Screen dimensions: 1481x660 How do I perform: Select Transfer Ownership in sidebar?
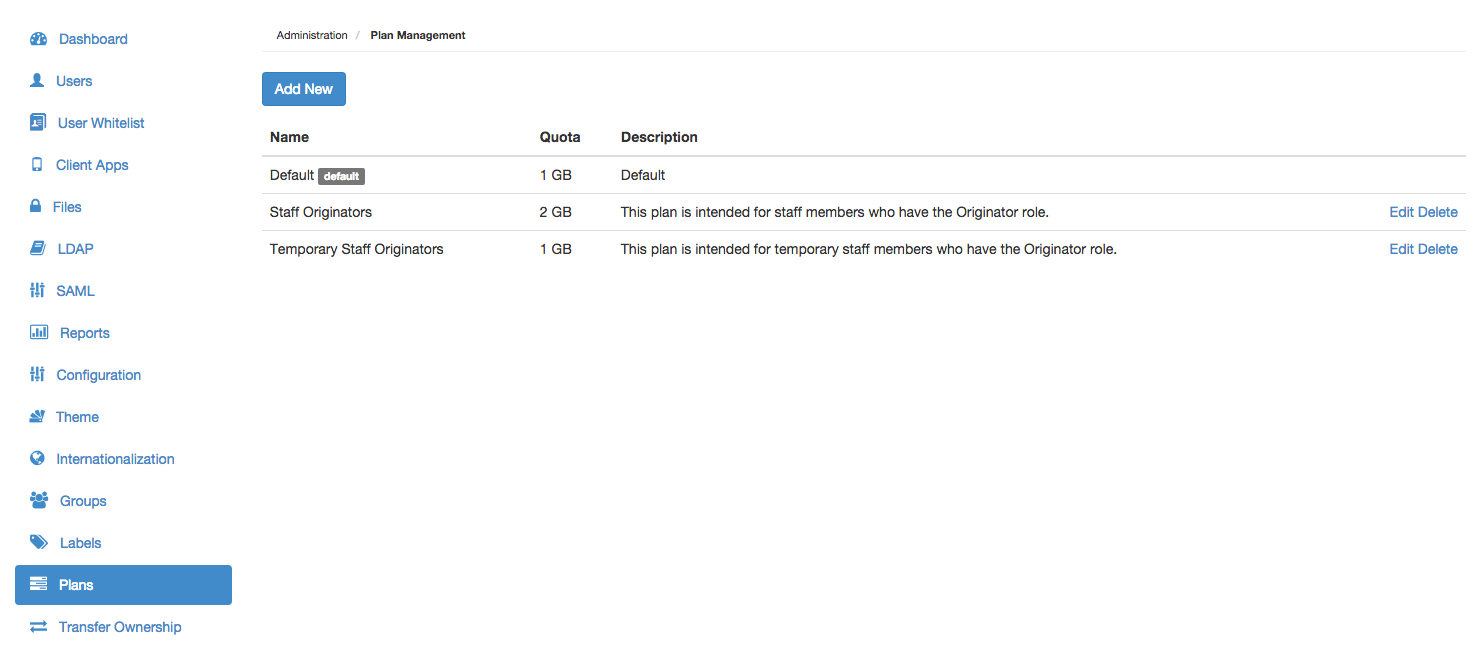coord(120,627)
